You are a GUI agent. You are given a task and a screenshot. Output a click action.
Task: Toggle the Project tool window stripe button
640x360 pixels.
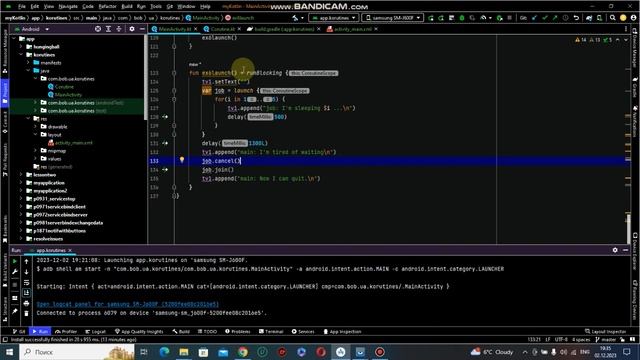[5, 93]
